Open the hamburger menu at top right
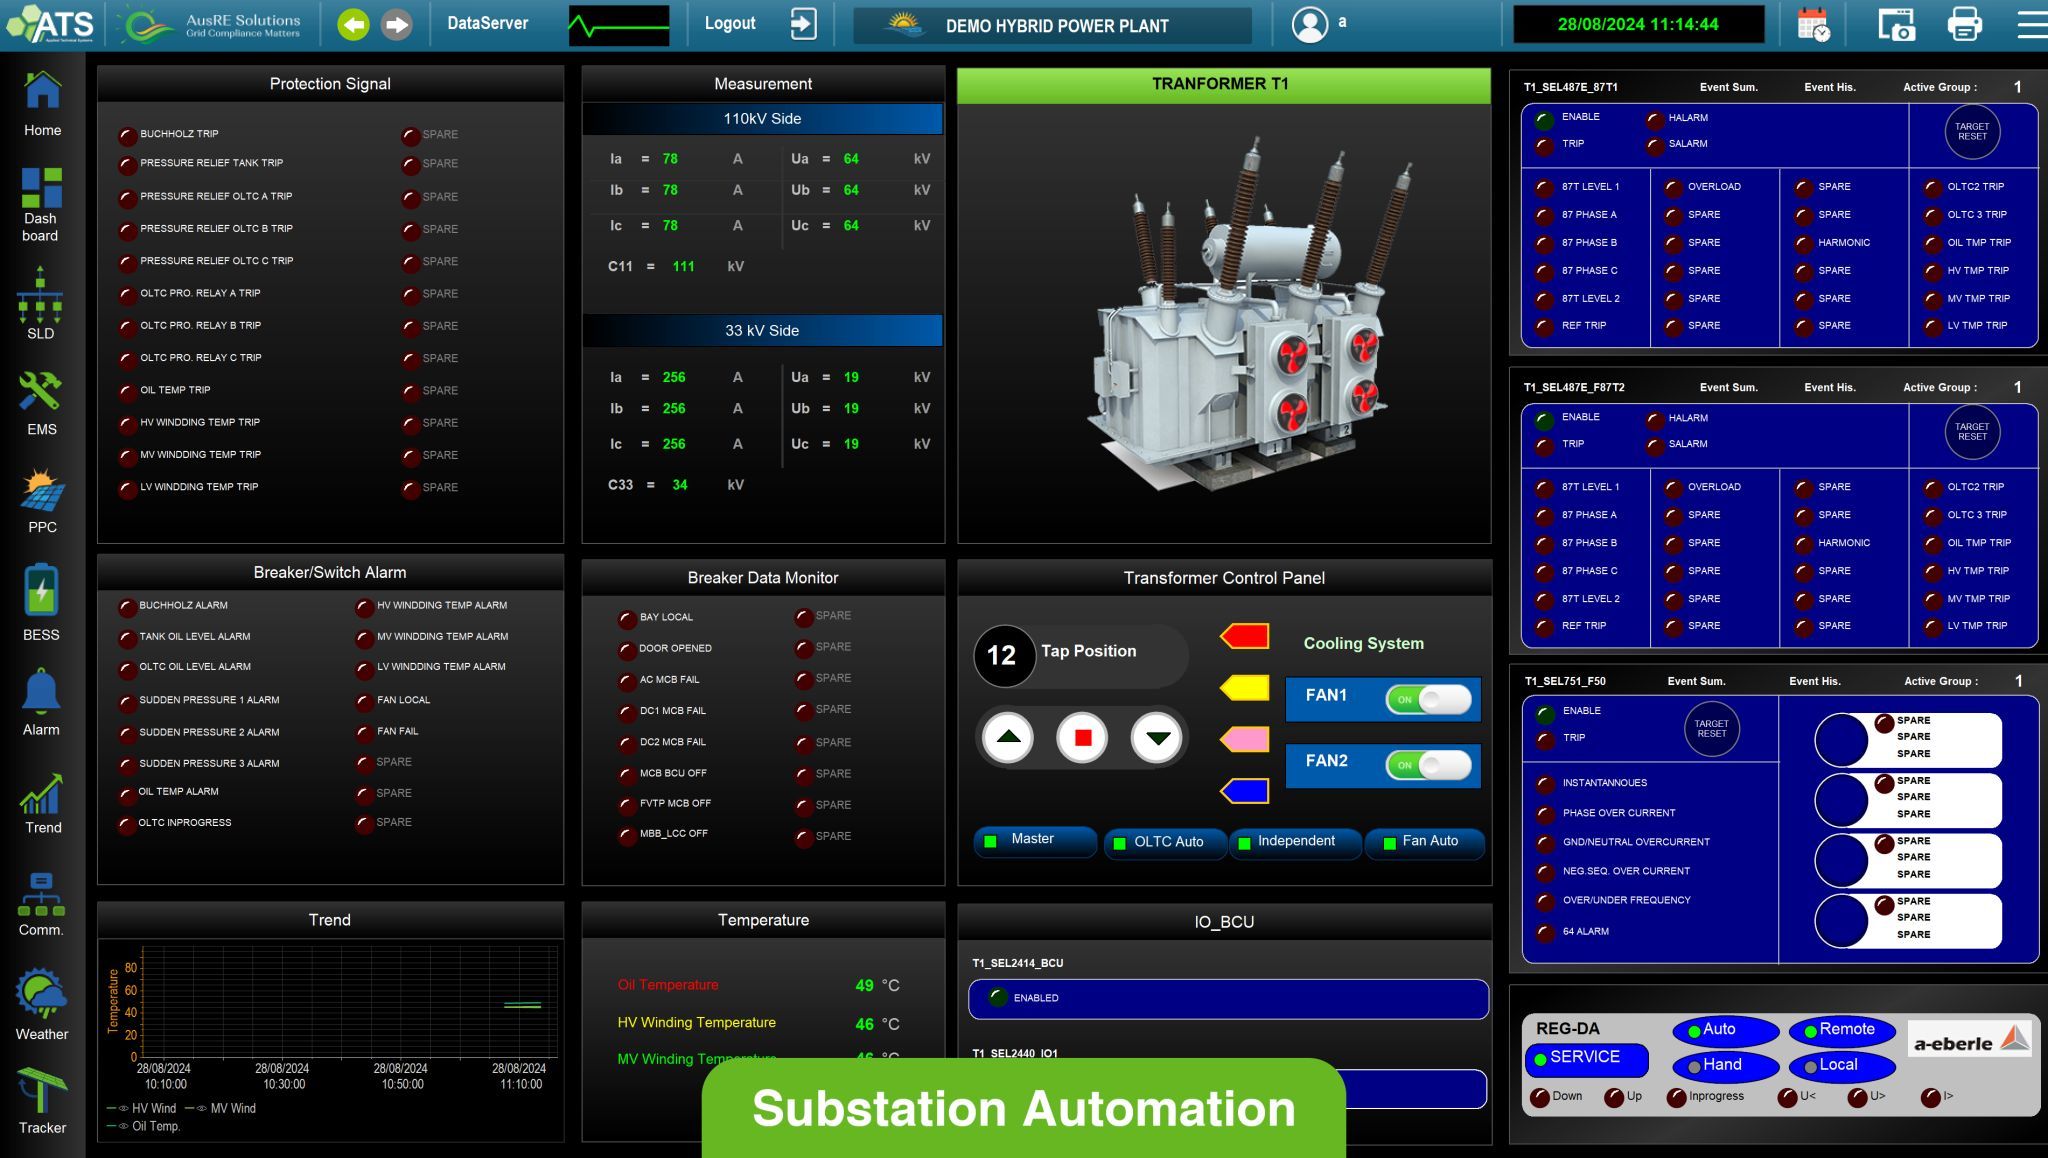The image size is (2048, 1158). point(2031,24)
